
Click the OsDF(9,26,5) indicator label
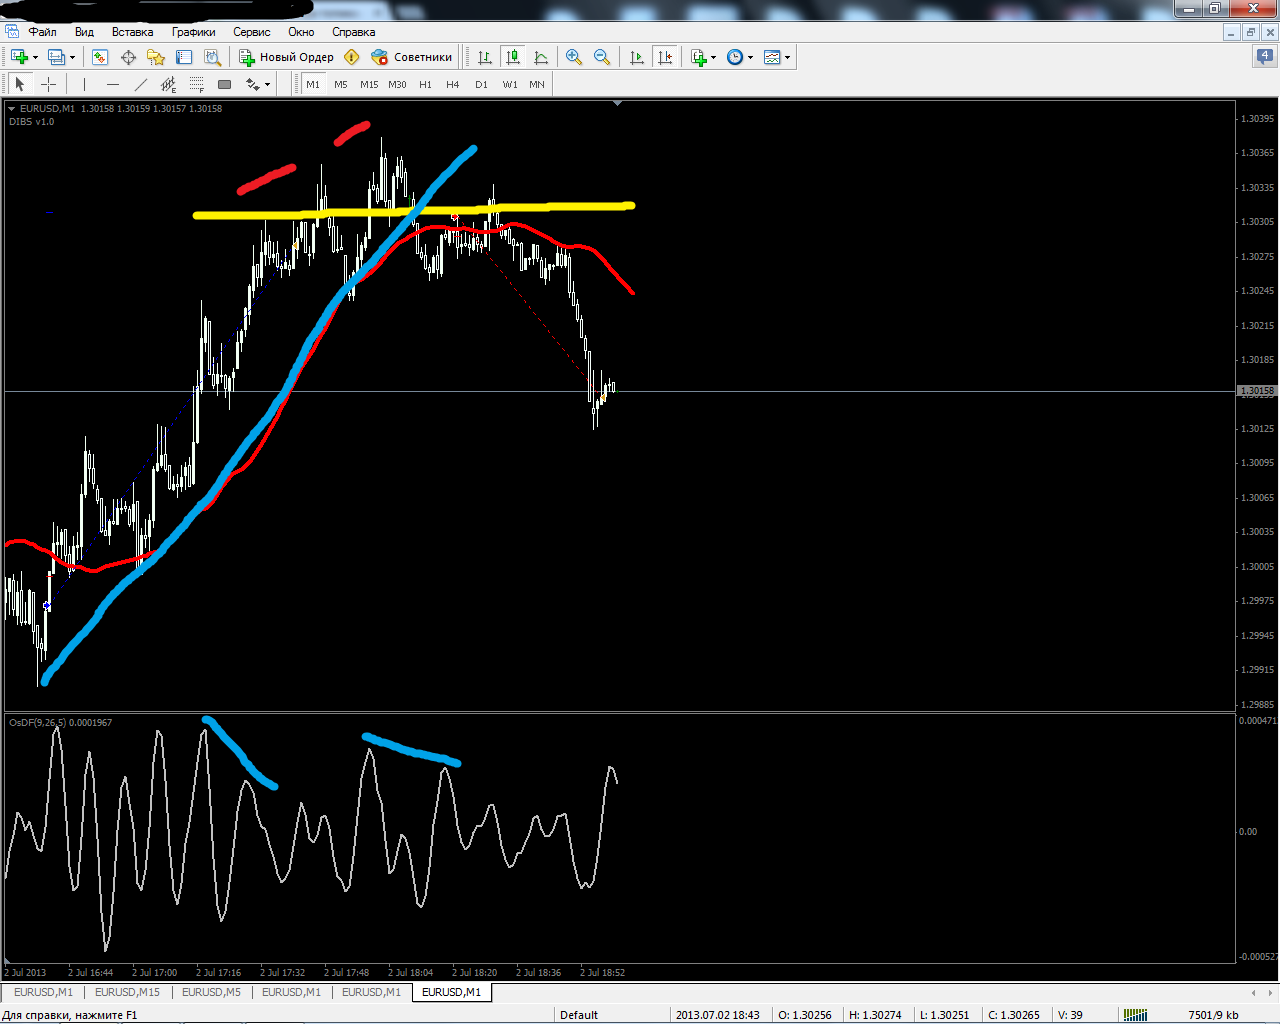(60, 722)
